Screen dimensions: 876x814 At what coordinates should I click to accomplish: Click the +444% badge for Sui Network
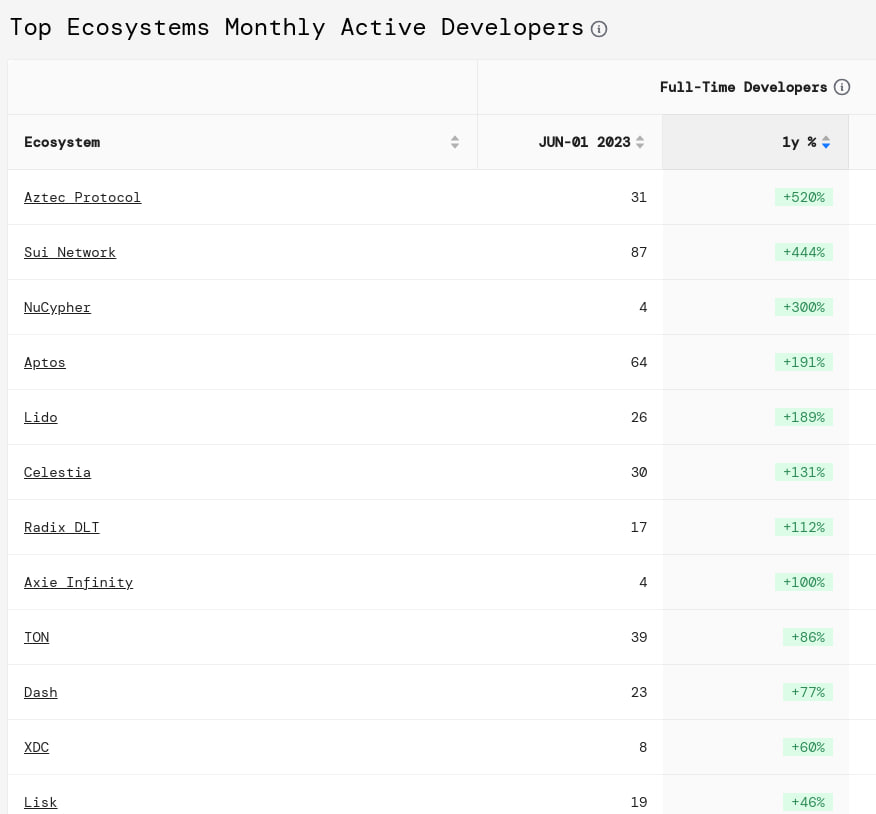[804, 252]
